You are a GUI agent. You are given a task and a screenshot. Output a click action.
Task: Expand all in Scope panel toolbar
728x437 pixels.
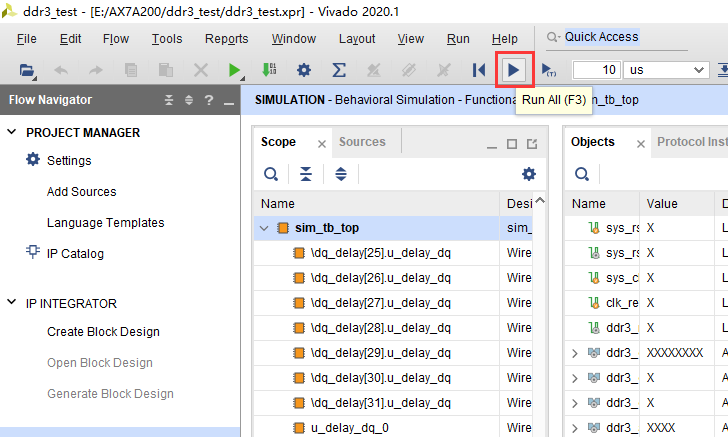pyautogui.click(x=341, y=174)
